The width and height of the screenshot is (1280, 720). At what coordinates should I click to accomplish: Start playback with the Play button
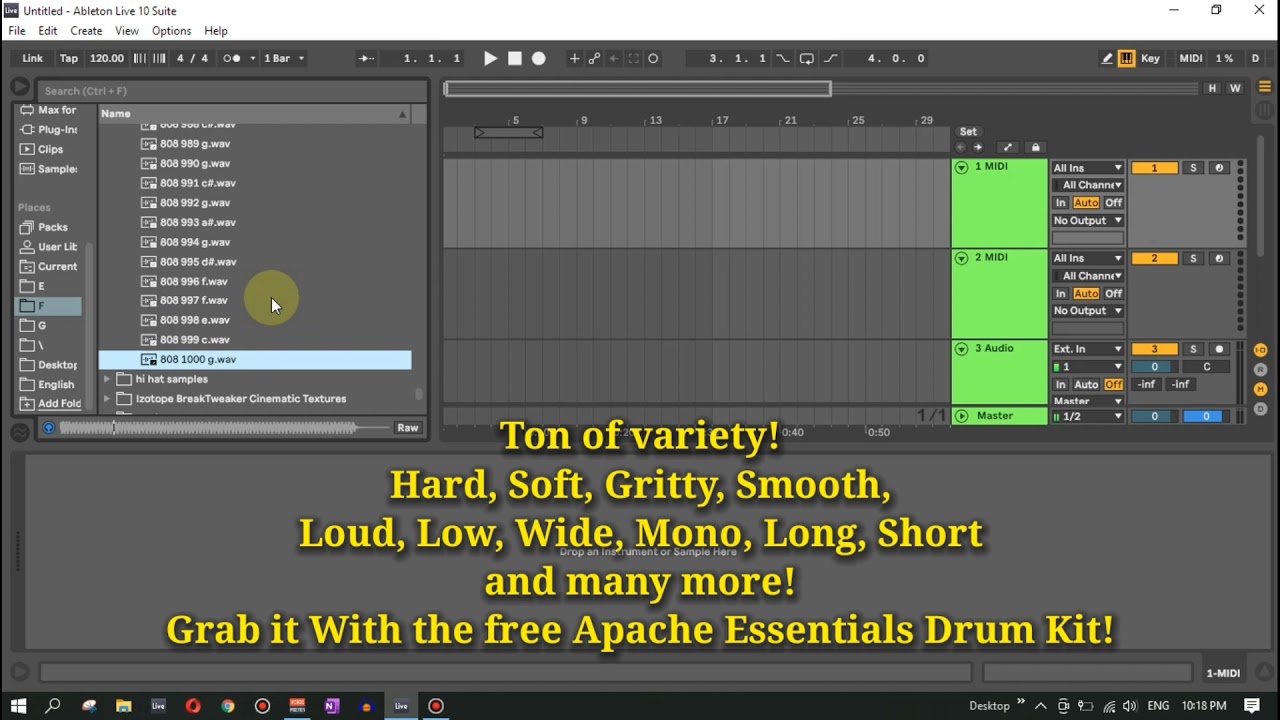pos(490,58)
